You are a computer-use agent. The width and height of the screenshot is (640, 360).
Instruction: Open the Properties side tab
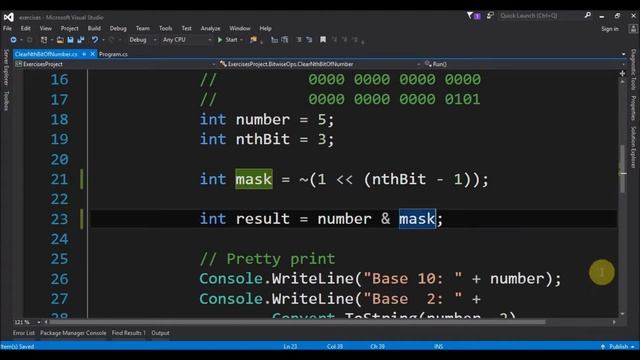(633, 109)
